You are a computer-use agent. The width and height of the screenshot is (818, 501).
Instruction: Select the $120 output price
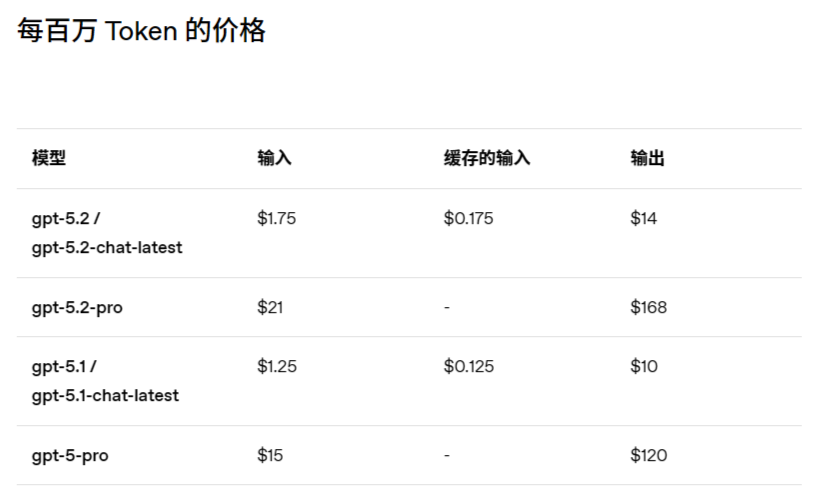click(x=648, y=455)
